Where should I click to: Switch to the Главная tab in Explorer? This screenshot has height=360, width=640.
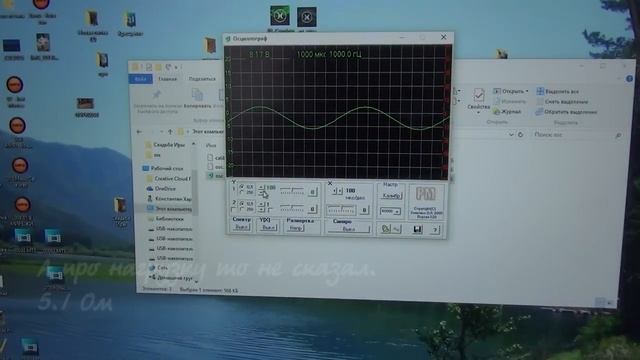(167, 79)
